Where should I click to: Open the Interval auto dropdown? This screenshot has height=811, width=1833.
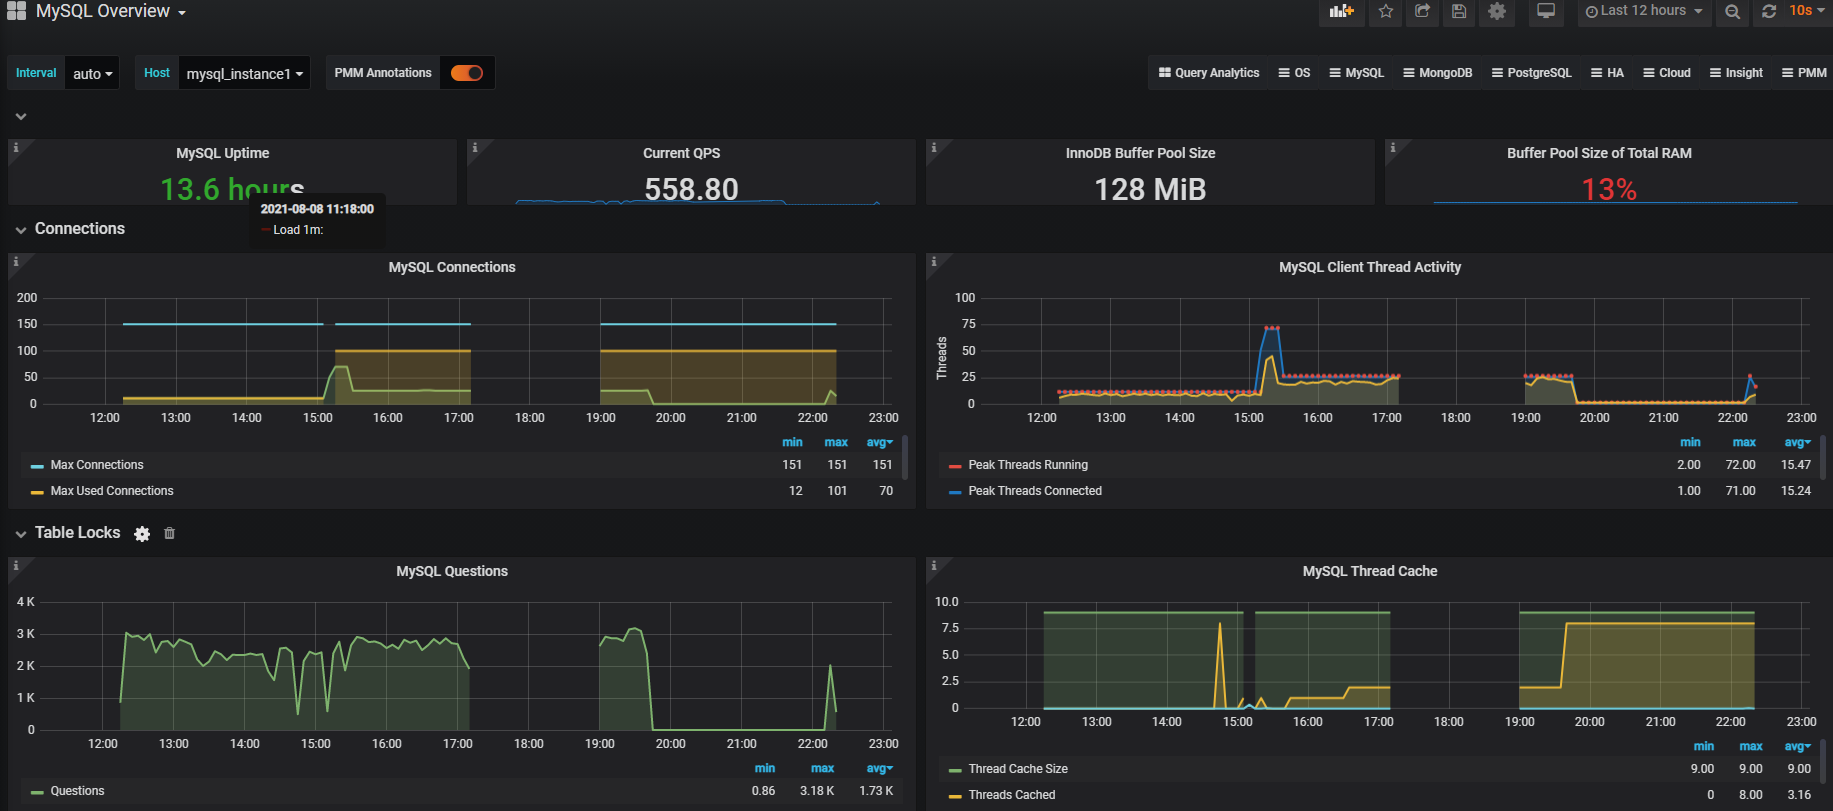point(92,73)
